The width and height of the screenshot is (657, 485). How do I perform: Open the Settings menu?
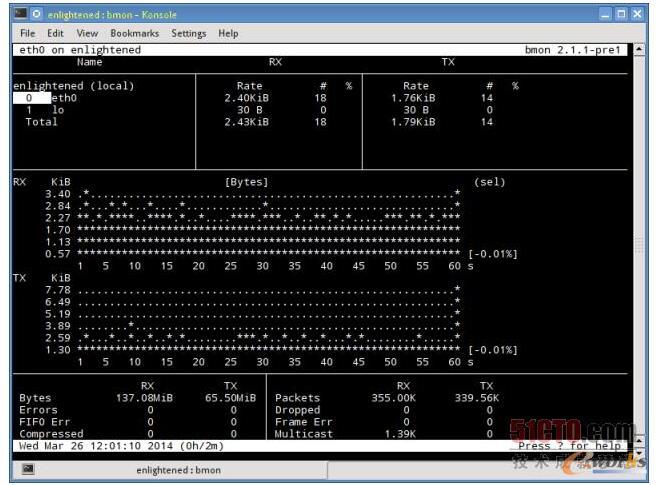[189, 33]
